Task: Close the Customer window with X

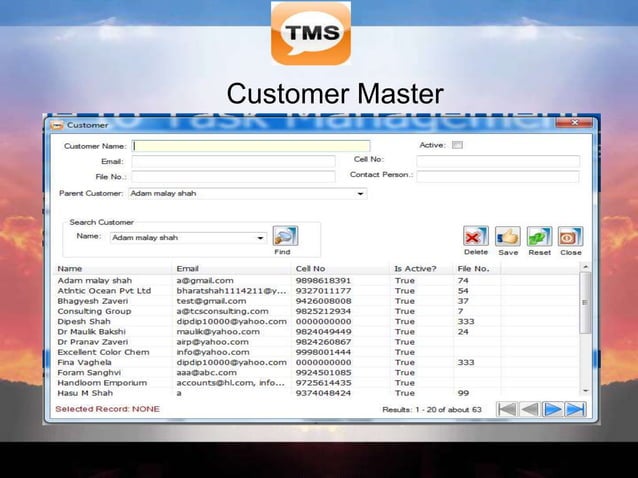Action: [x=574, y=122]
